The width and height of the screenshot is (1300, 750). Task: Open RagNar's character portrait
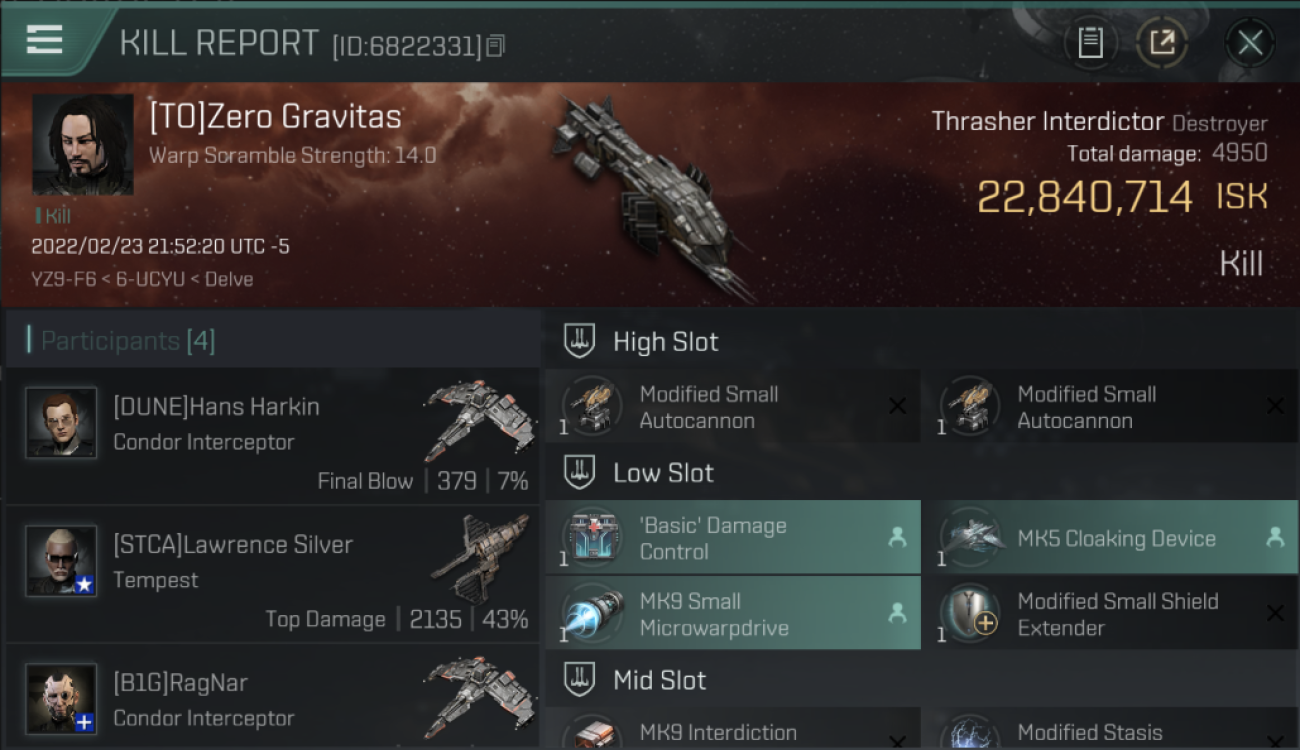point(61,698)
